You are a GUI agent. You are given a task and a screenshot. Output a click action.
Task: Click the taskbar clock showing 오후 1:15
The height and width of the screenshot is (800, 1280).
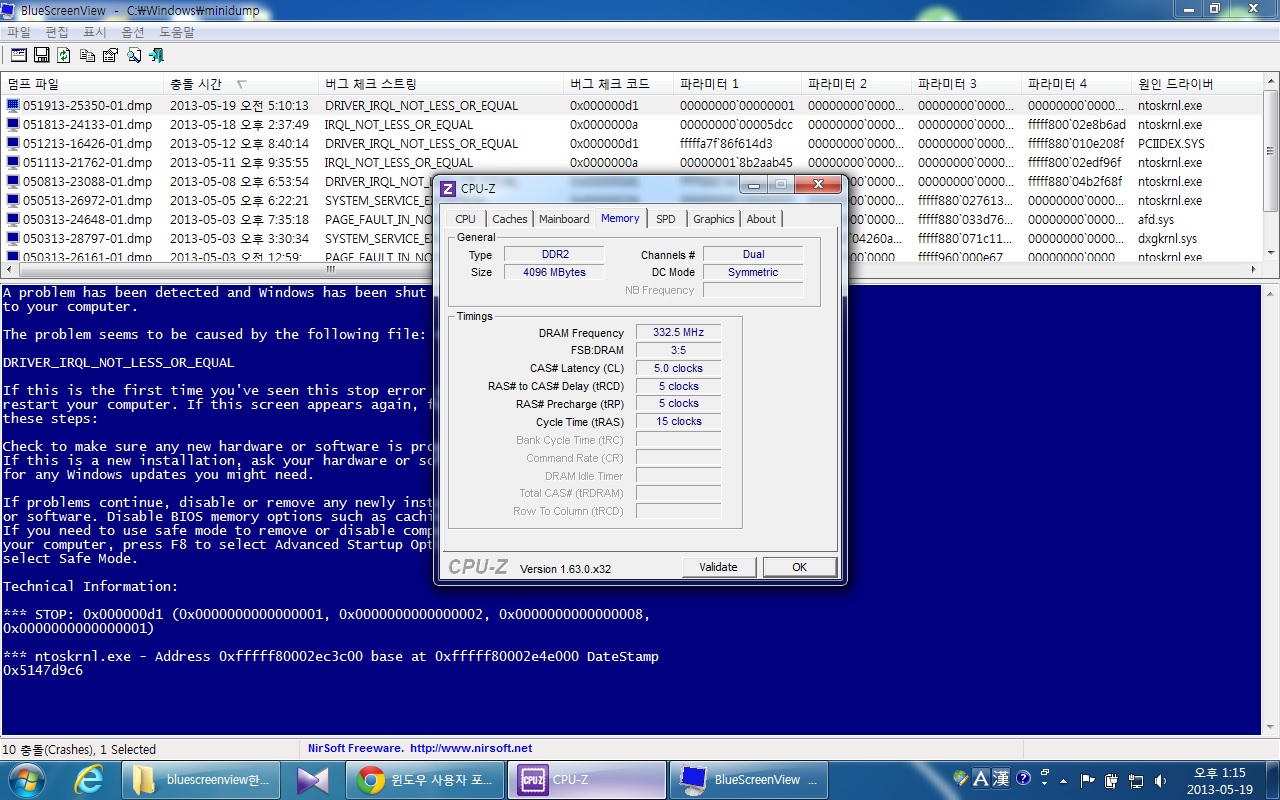(1220, 780)
